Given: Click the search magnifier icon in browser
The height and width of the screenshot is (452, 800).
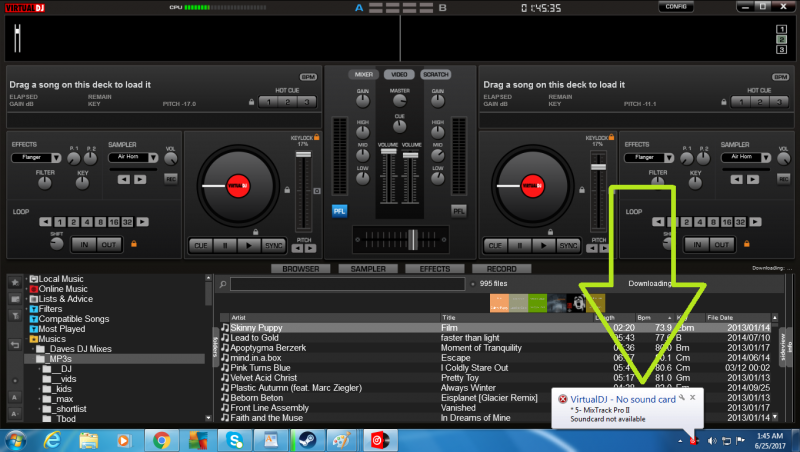Looking at the screenshot, I should click(x=223, y=284).
